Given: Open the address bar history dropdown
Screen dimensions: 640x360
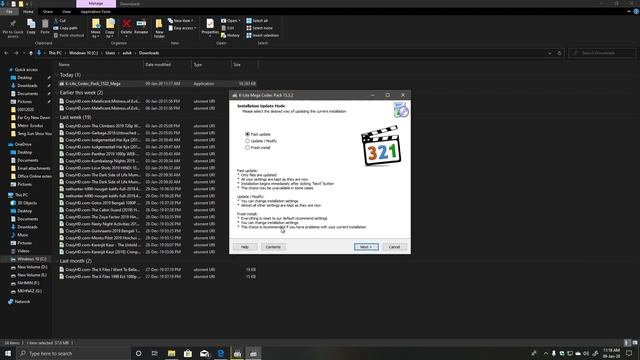Looking at the screenshot, I should point(549,53).
